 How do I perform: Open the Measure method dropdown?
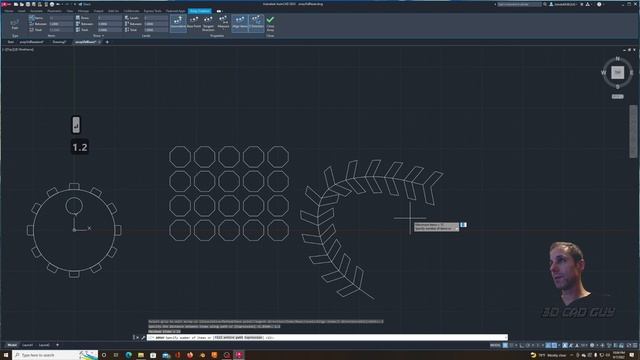point(223,22)
